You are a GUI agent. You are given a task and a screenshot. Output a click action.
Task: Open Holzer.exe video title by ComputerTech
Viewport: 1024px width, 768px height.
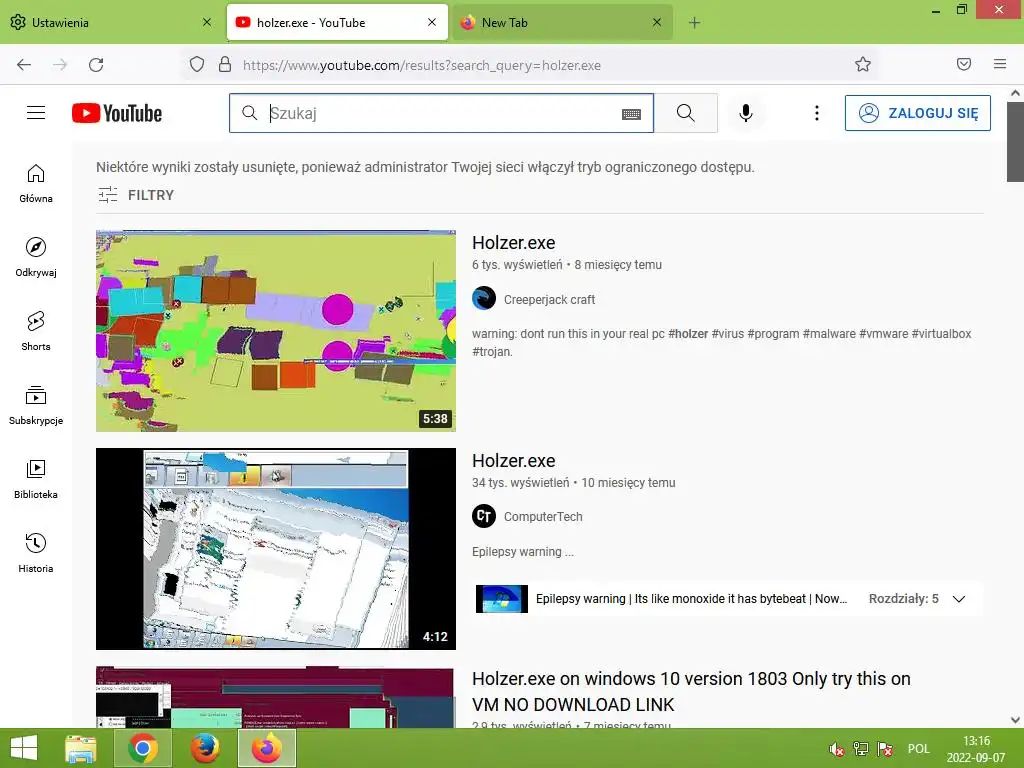[x=513, y=460]
